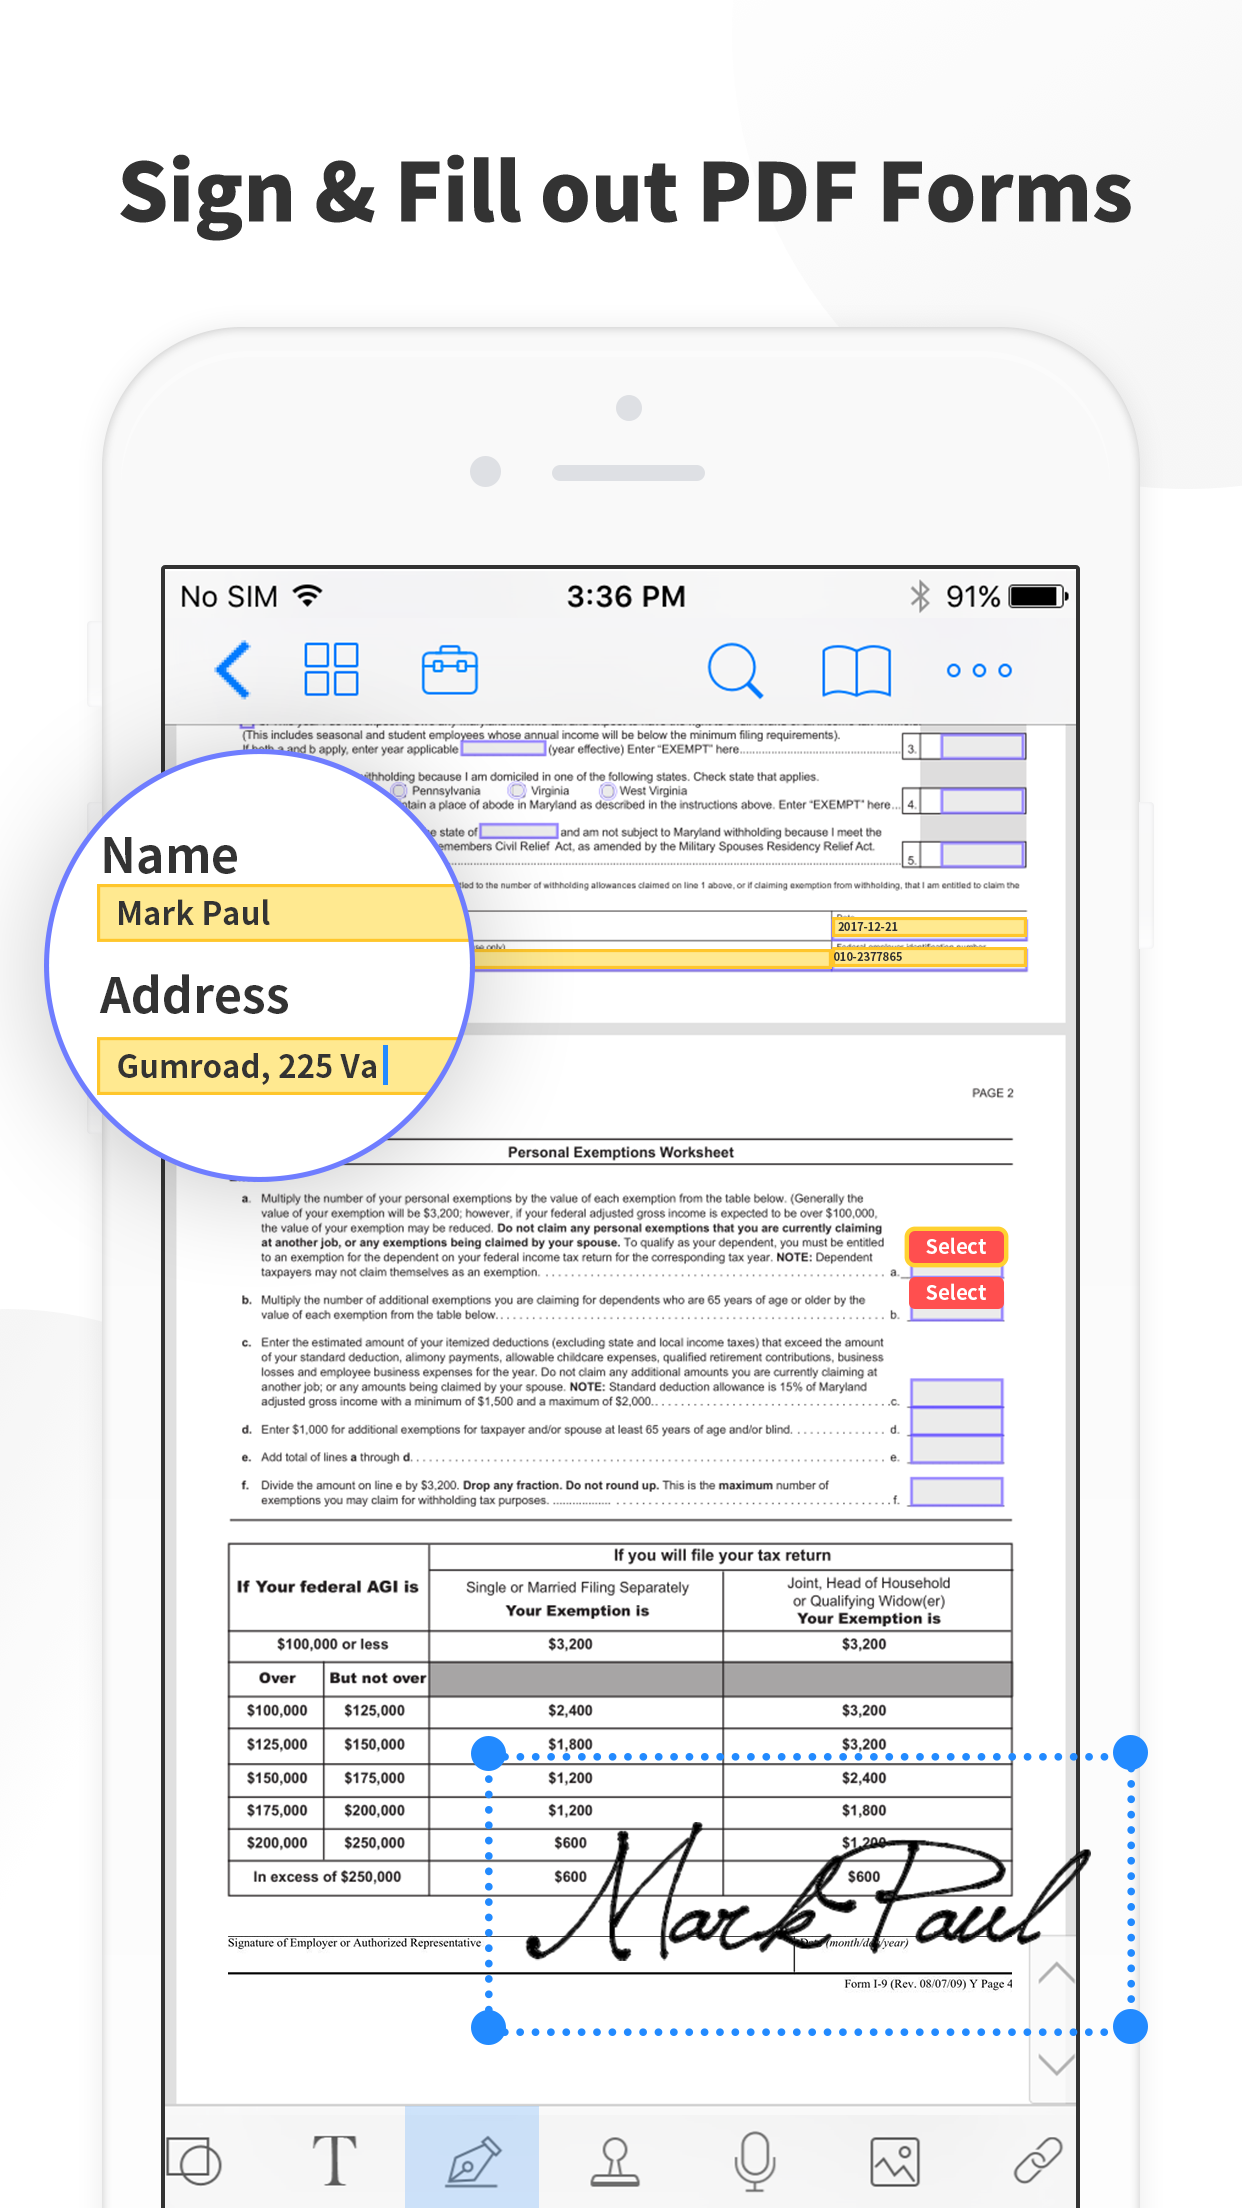Tap the form field on line 3
Image resolution: width=1242 pixels, height=2208 pixels.
983,747
